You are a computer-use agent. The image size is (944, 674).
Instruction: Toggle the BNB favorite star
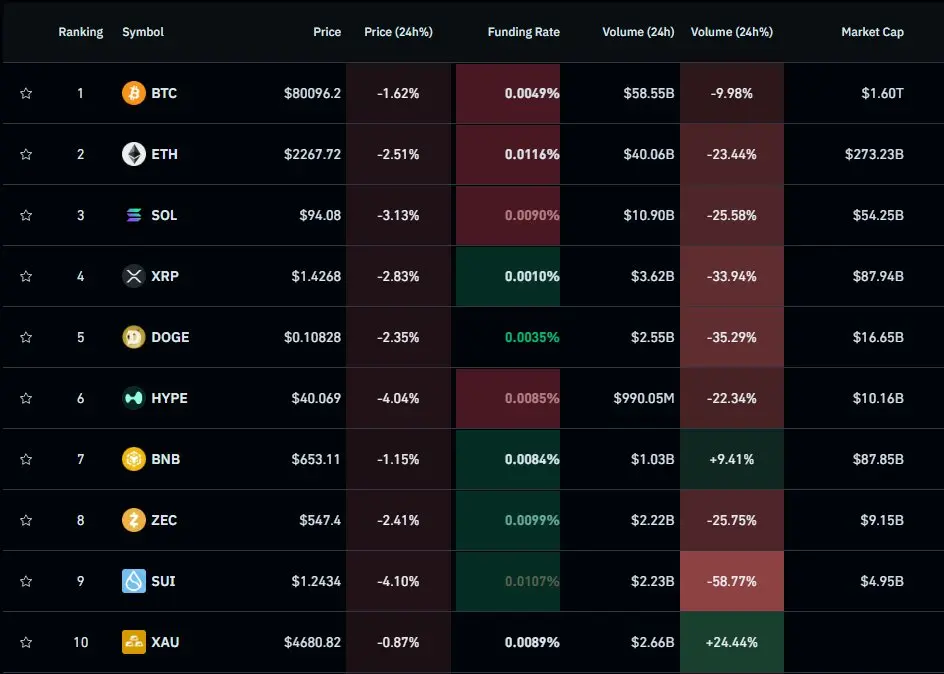coord(26,459)
